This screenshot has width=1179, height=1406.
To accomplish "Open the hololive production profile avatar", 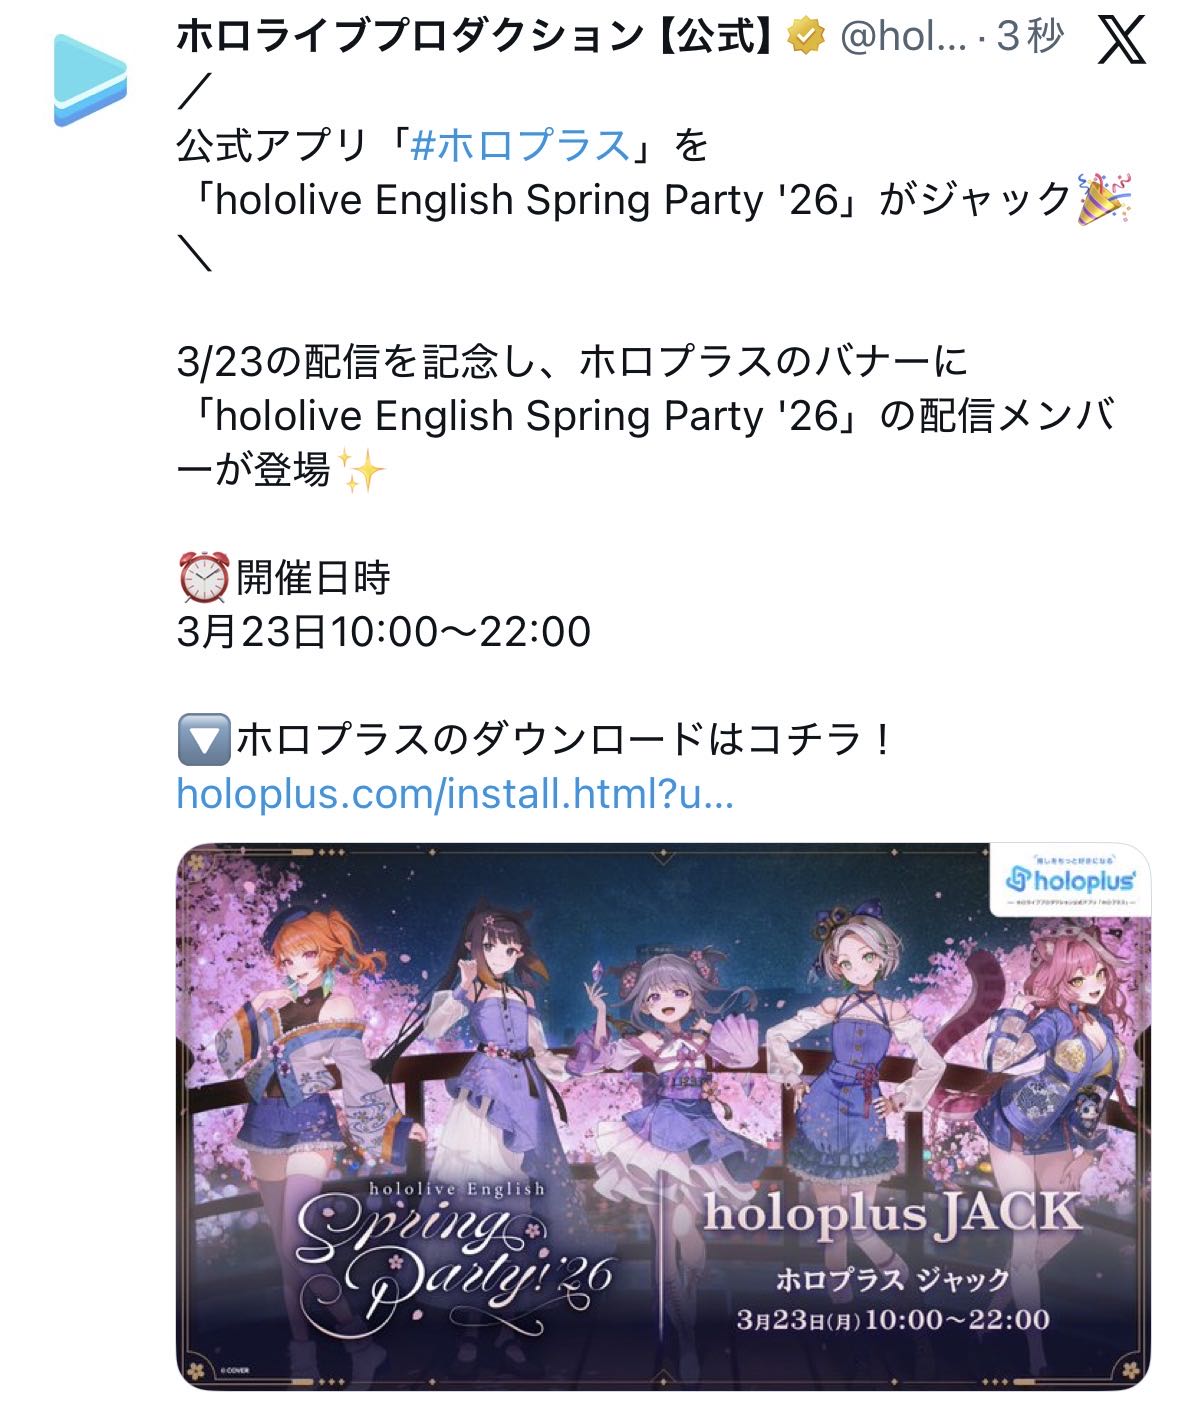I will [91, 81].
